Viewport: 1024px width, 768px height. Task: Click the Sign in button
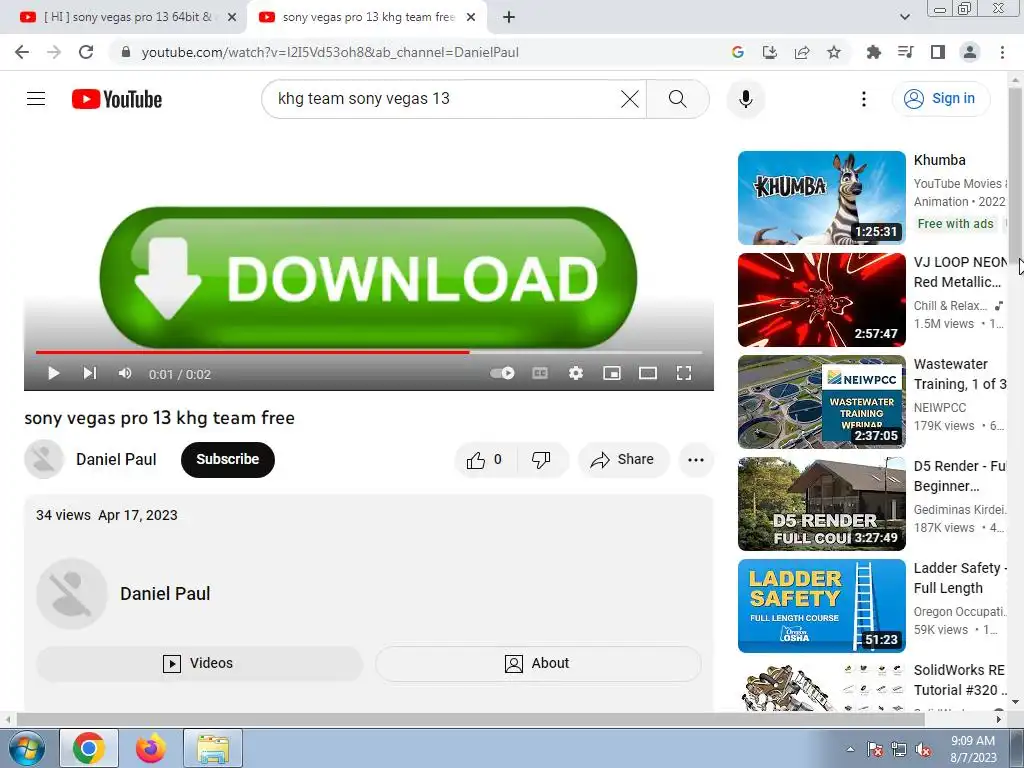pos(940,99)
